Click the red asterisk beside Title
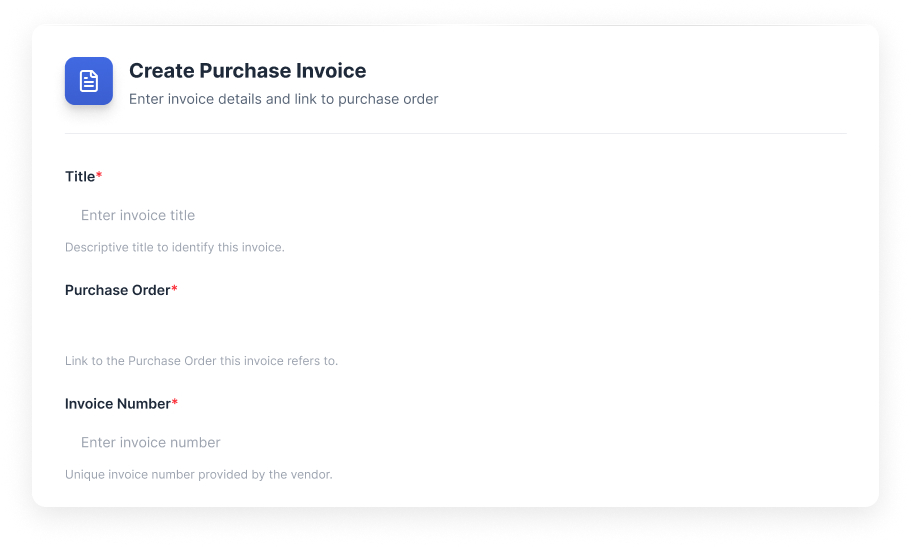 (99, 176)
